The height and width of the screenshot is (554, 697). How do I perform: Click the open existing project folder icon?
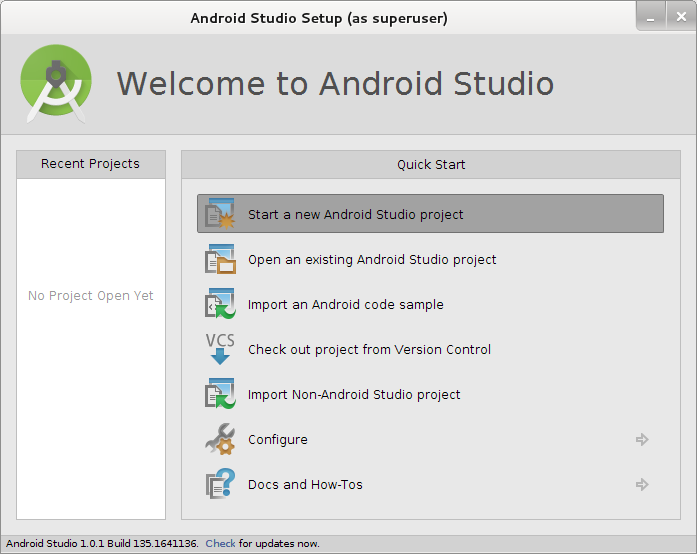[220, 259]
